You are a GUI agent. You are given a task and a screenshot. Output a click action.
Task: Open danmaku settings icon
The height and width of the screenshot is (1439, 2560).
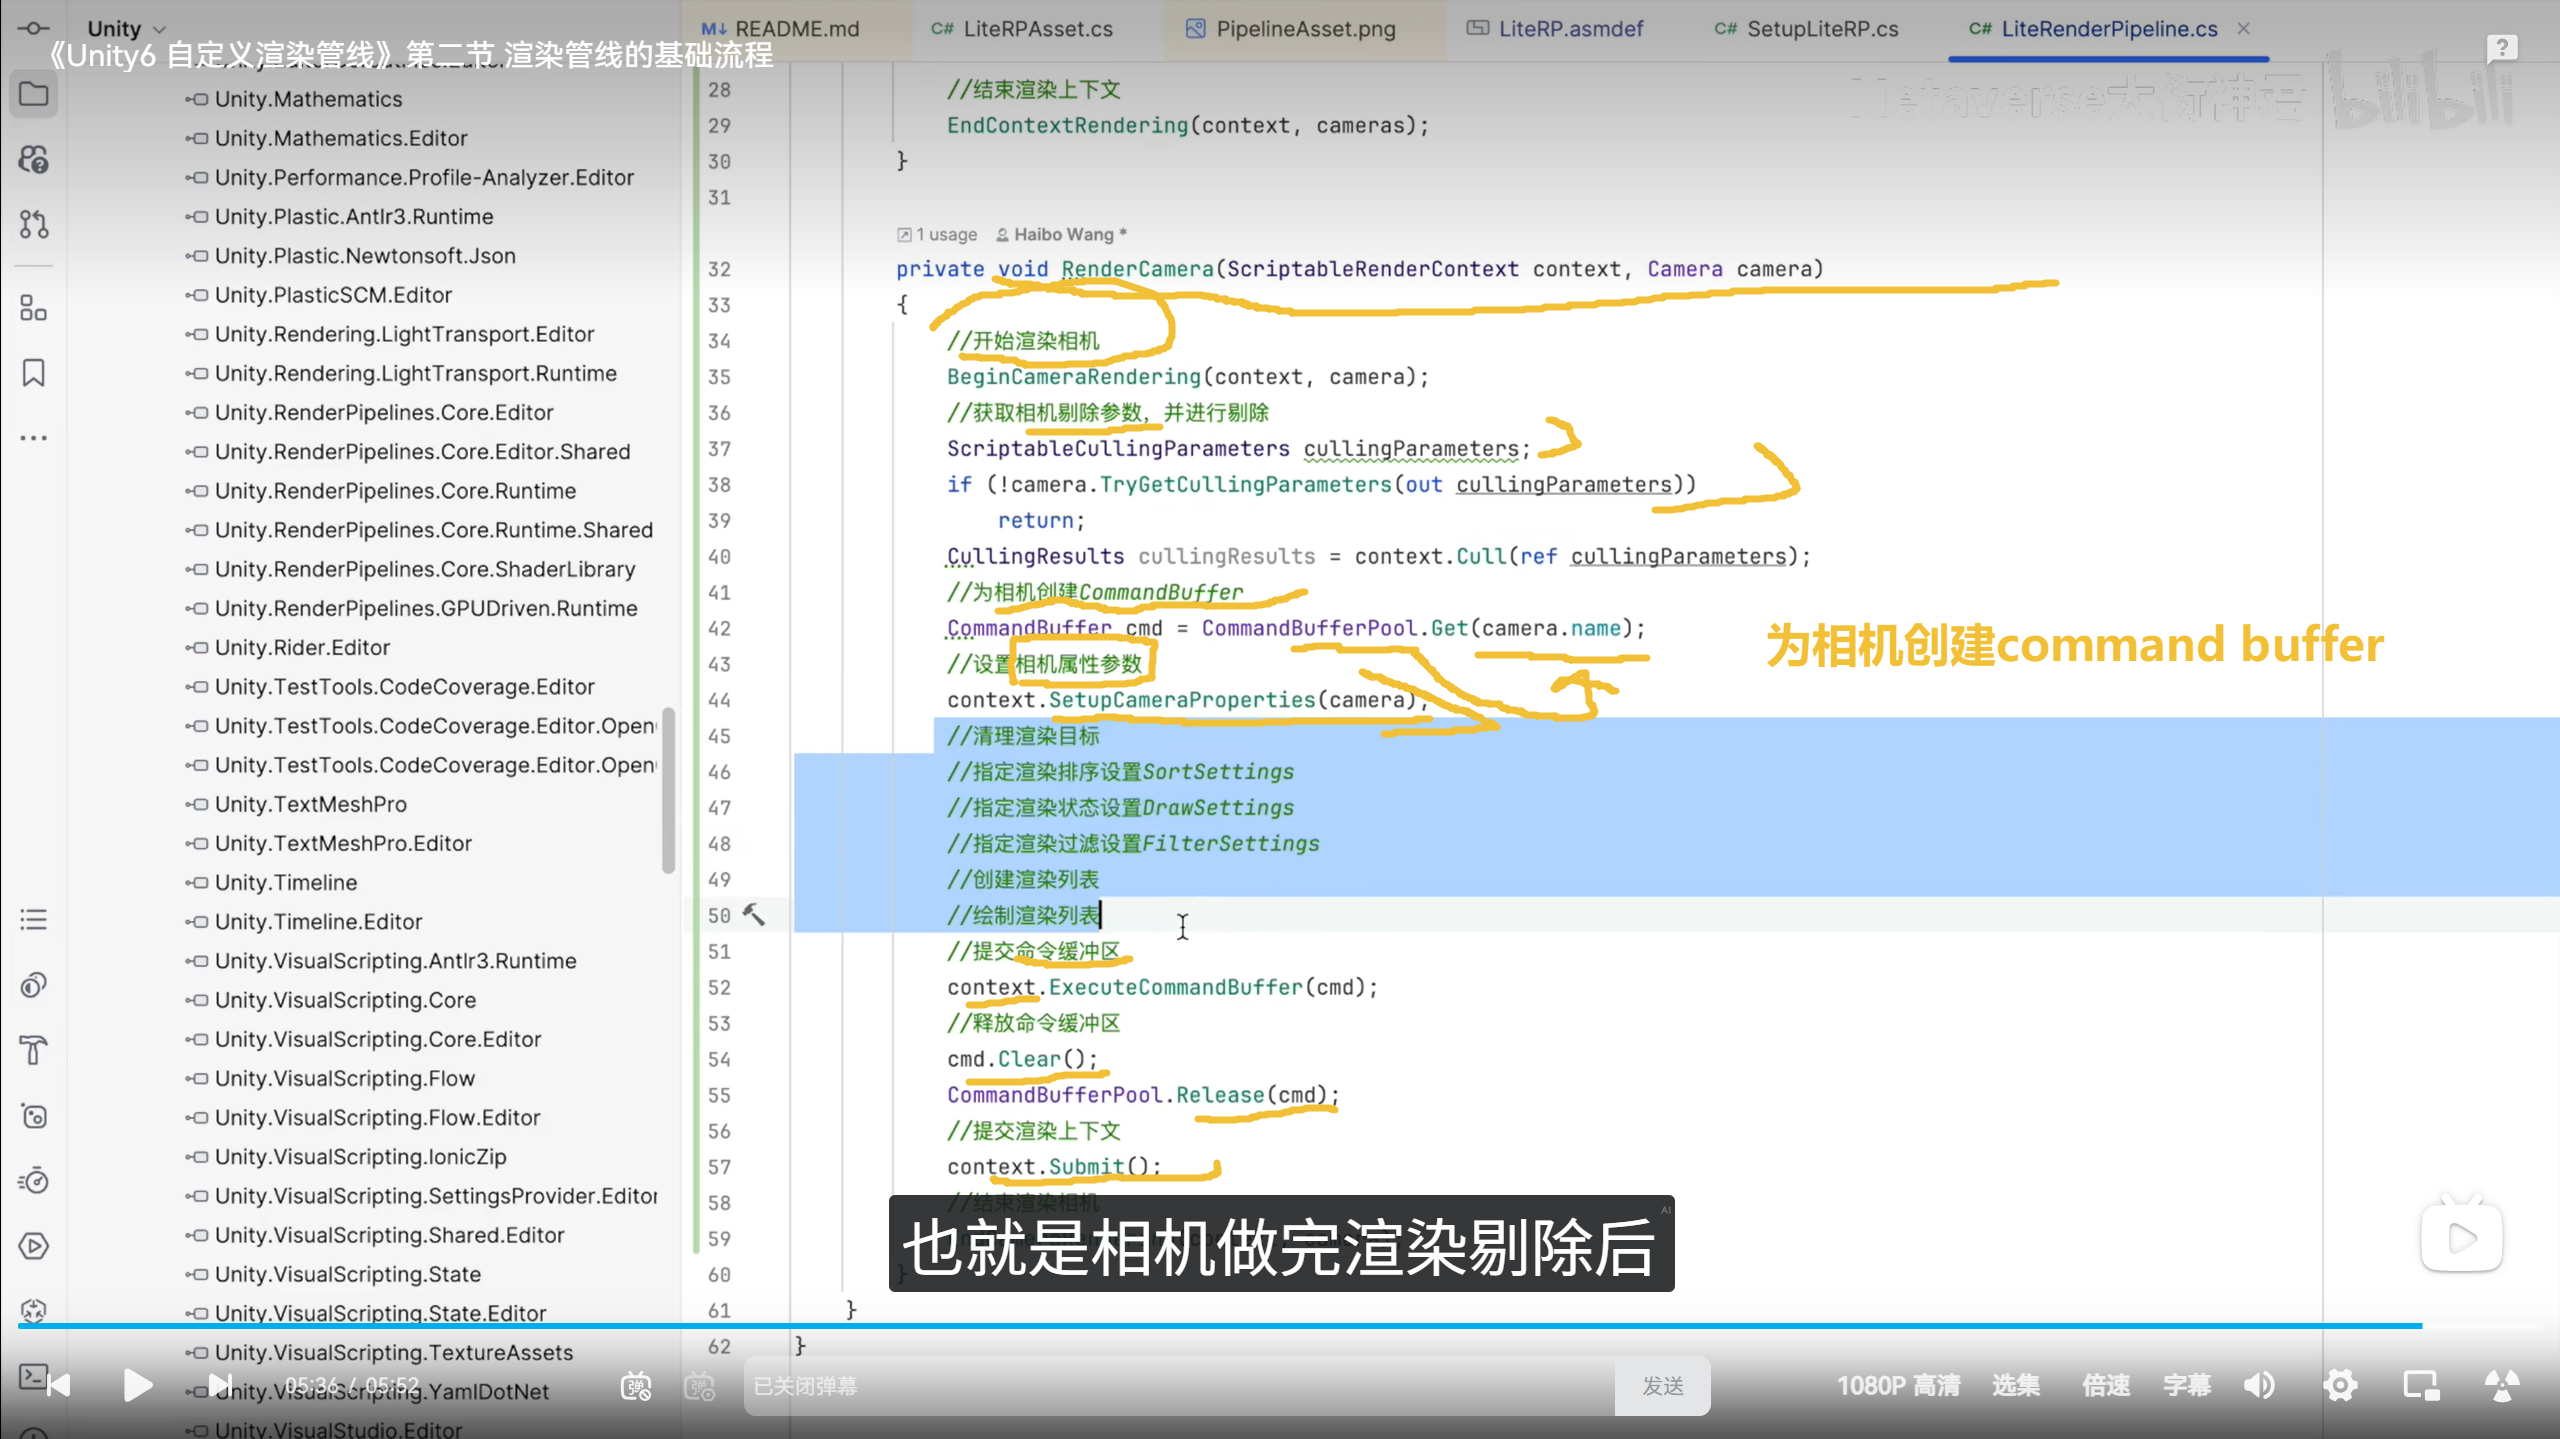pyautogui.click(x=700, y=1386)
